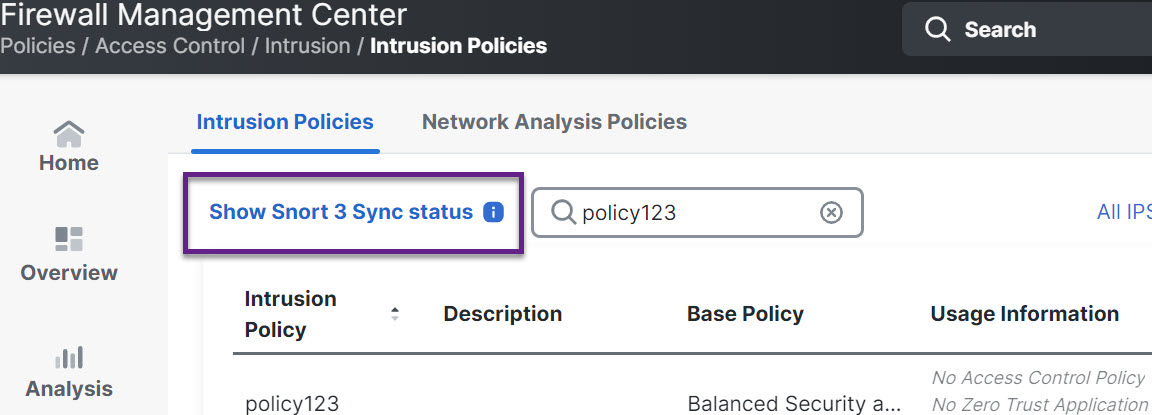Click the Access Control breadcrumb
1152x415 pixels.
[170, 46]
